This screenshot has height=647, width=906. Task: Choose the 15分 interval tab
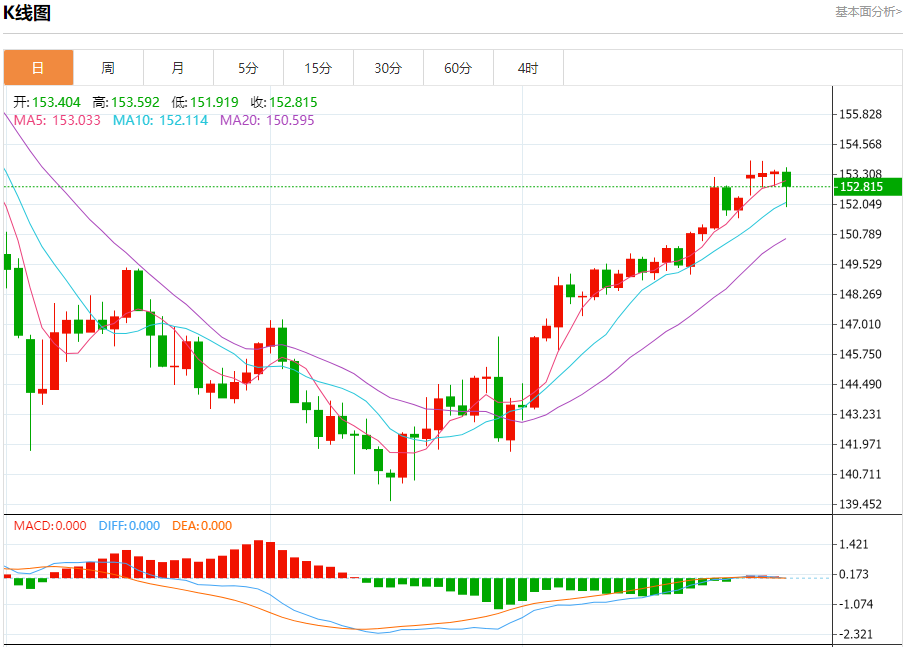pyautogui.click(x=318, y=68)
